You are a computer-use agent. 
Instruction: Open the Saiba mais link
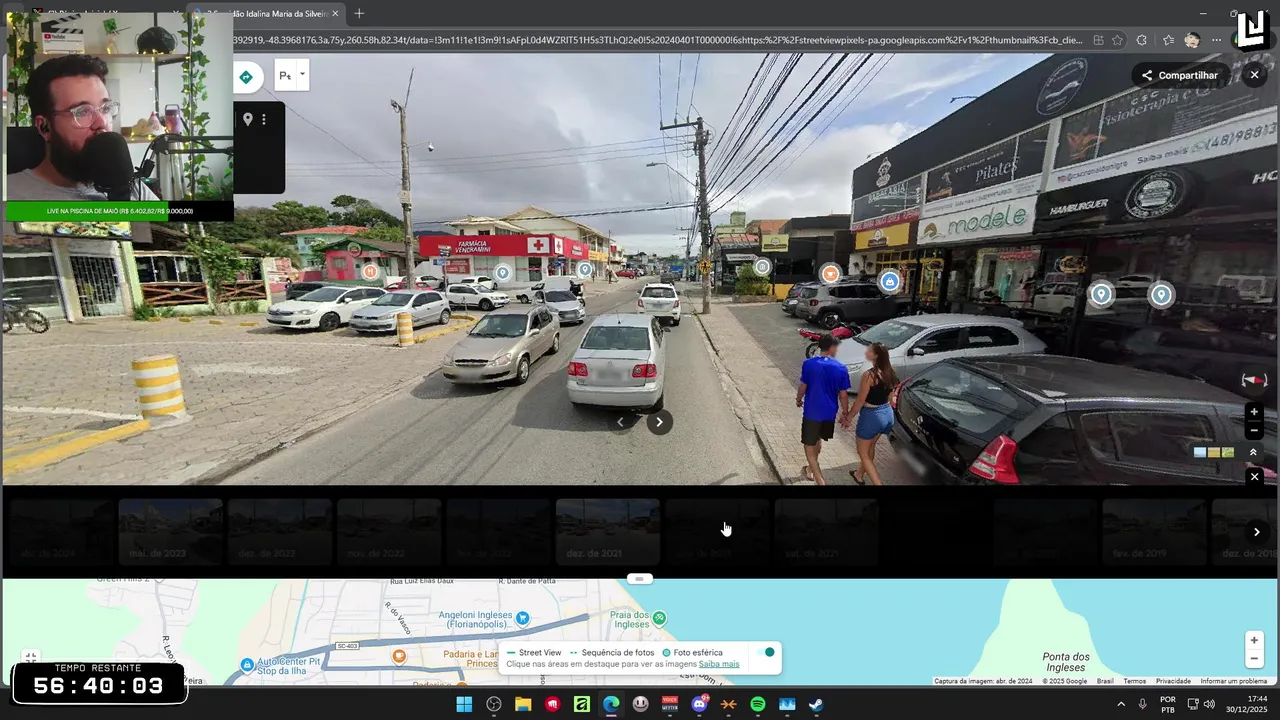point(719,664)
